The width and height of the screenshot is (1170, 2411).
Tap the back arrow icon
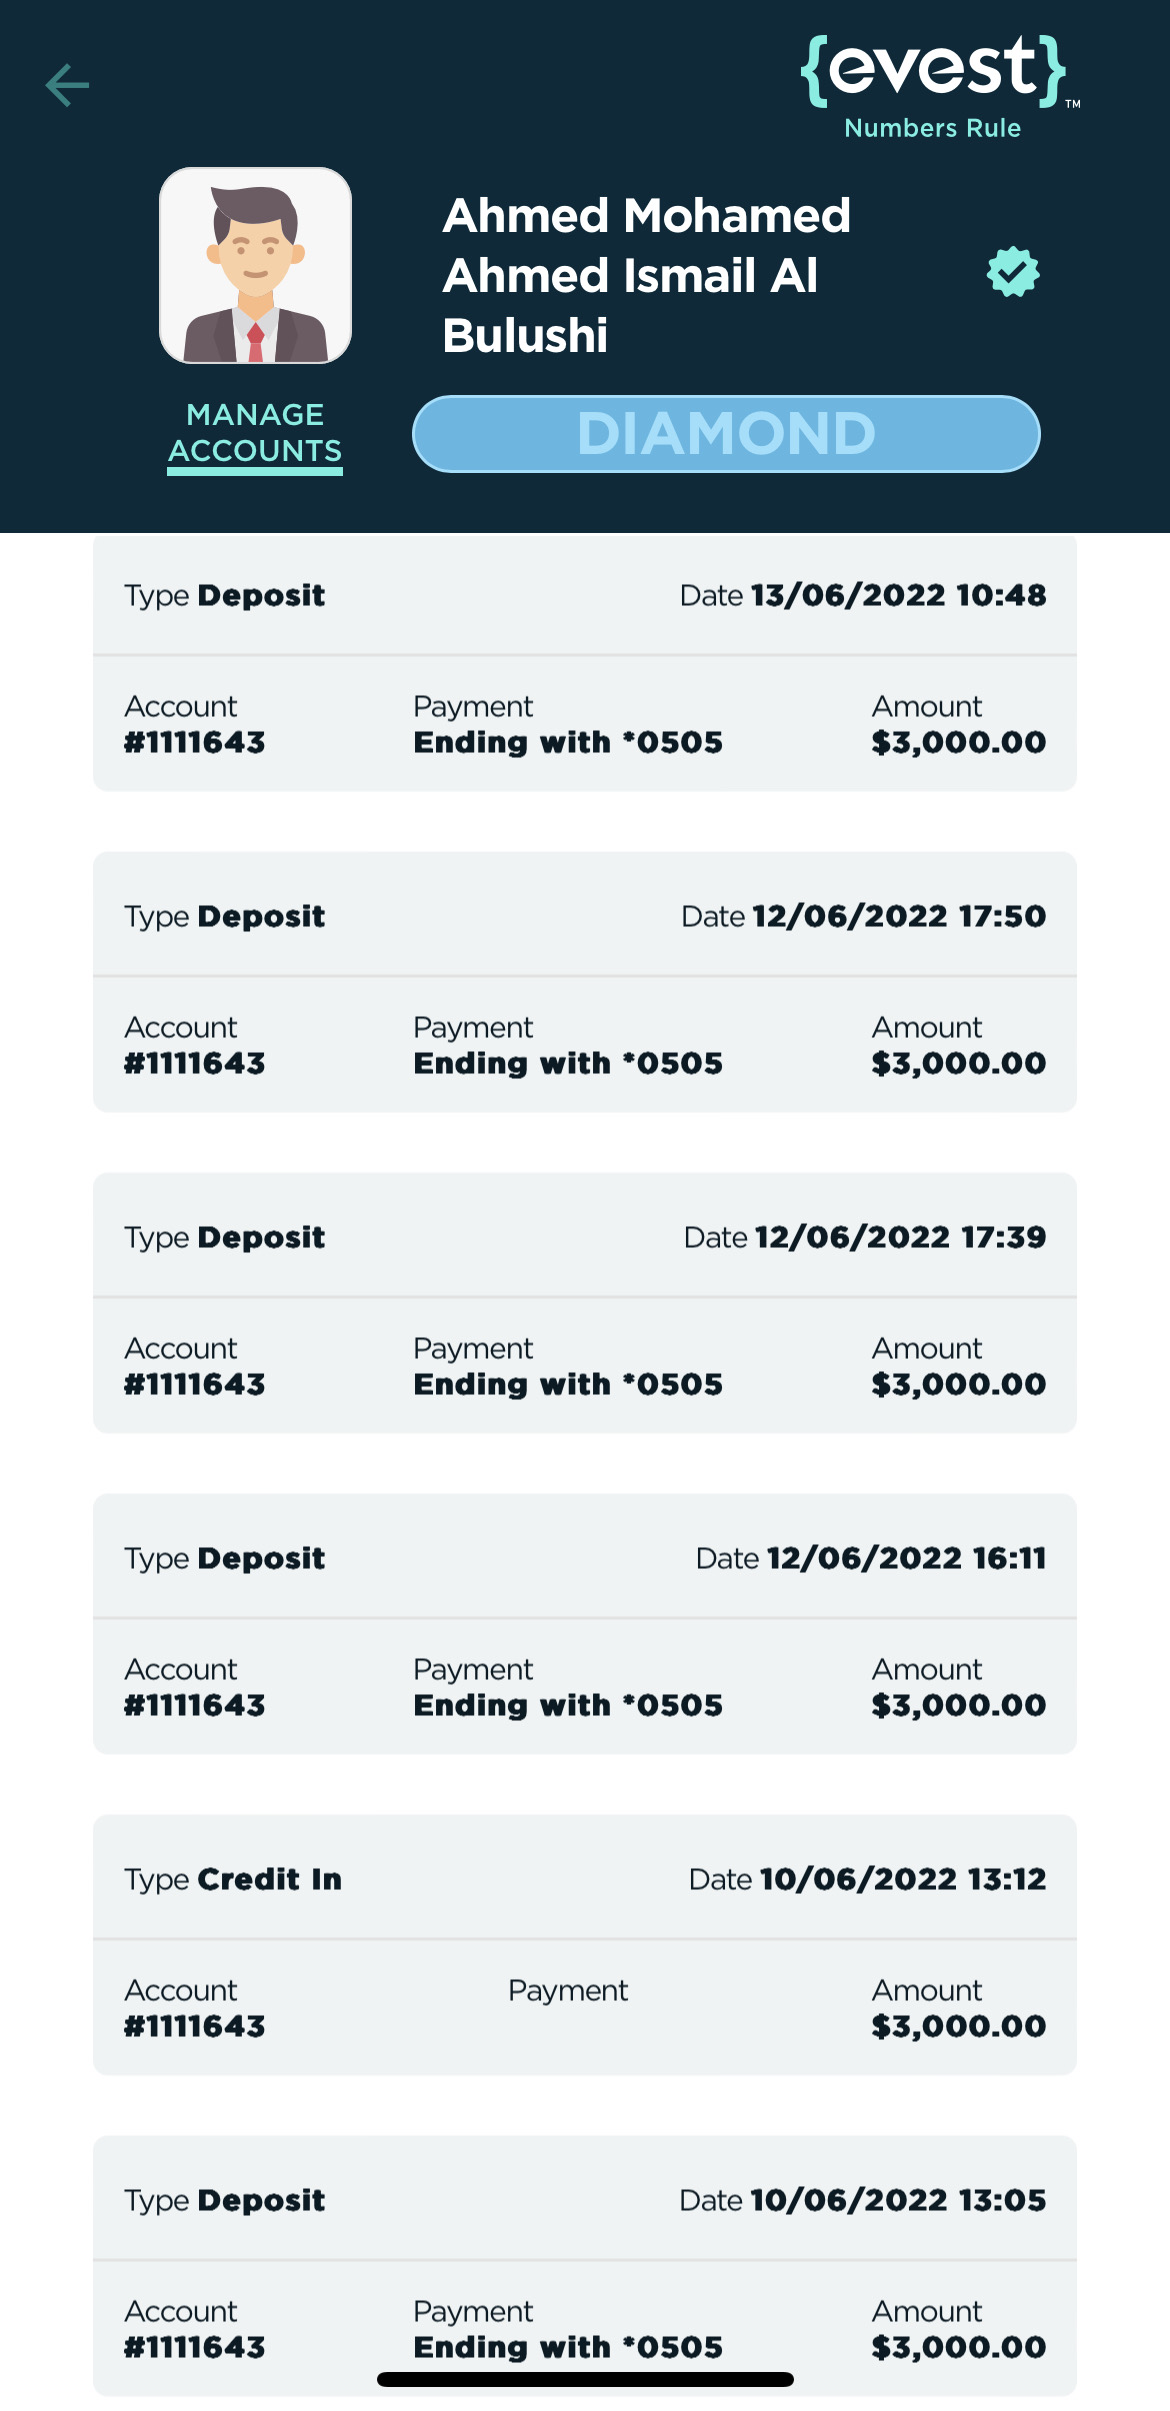pyautogui.click(x=68, y=85)
